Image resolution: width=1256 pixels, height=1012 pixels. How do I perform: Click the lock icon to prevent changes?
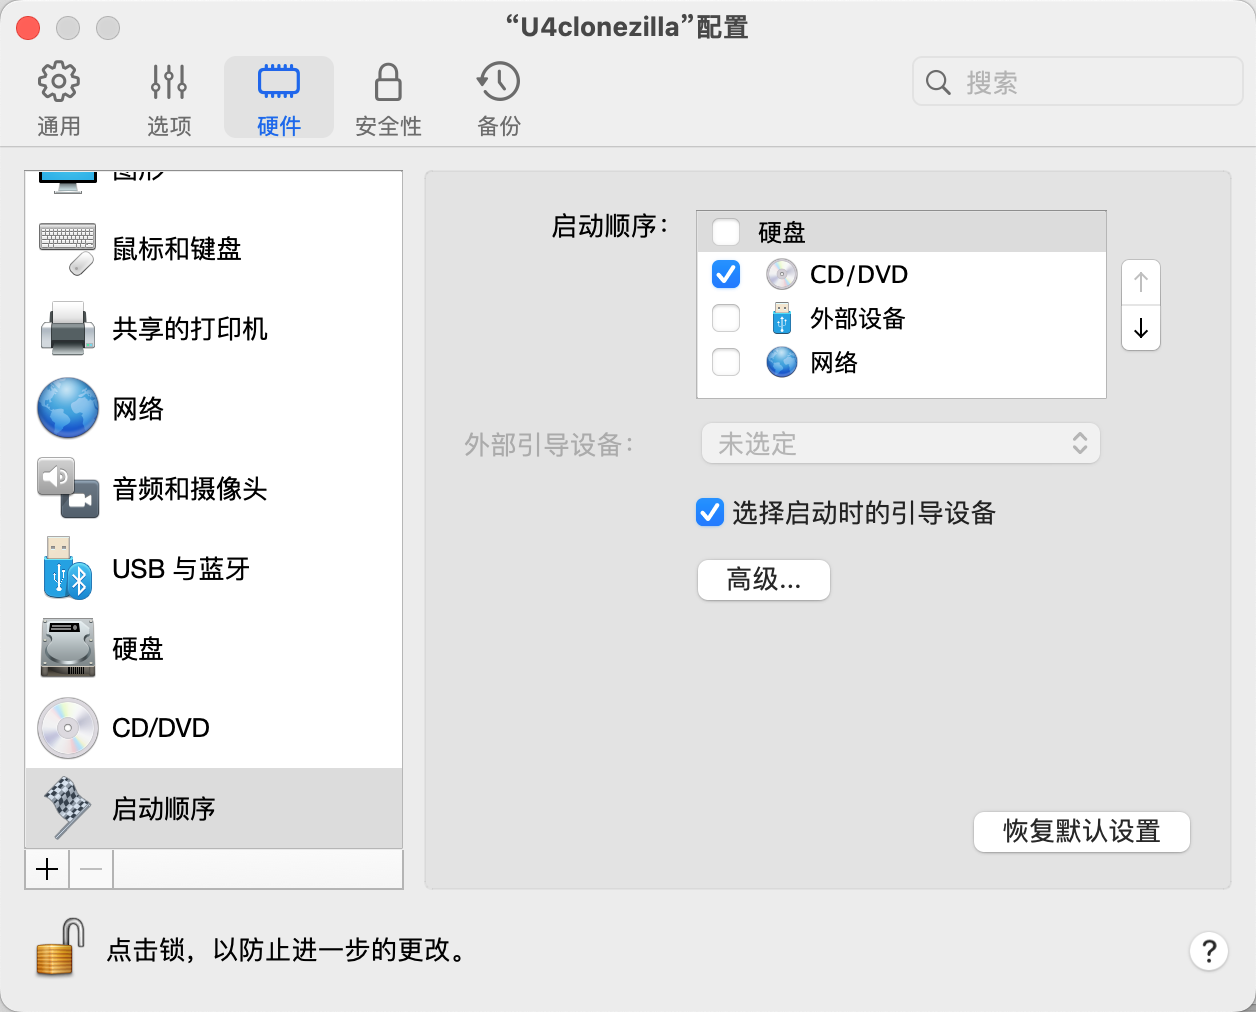click(59, 947)
